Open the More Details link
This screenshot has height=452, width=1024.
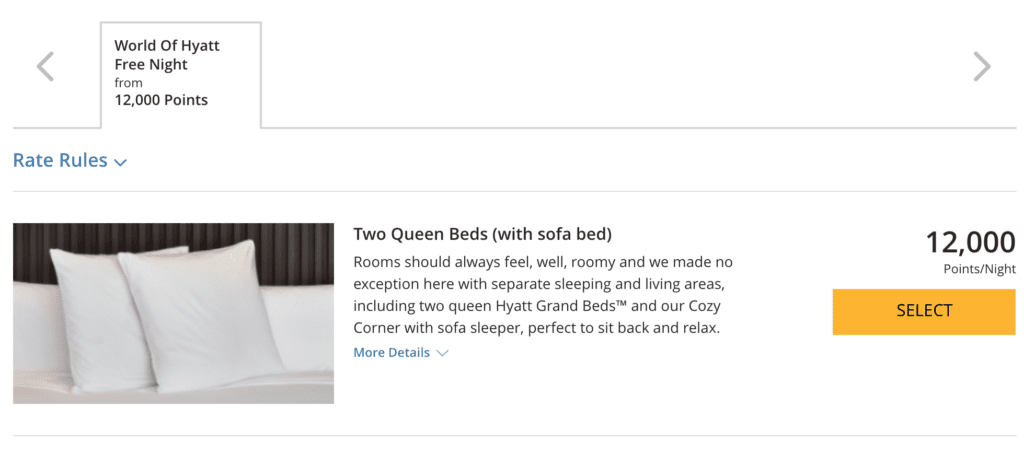391,353
